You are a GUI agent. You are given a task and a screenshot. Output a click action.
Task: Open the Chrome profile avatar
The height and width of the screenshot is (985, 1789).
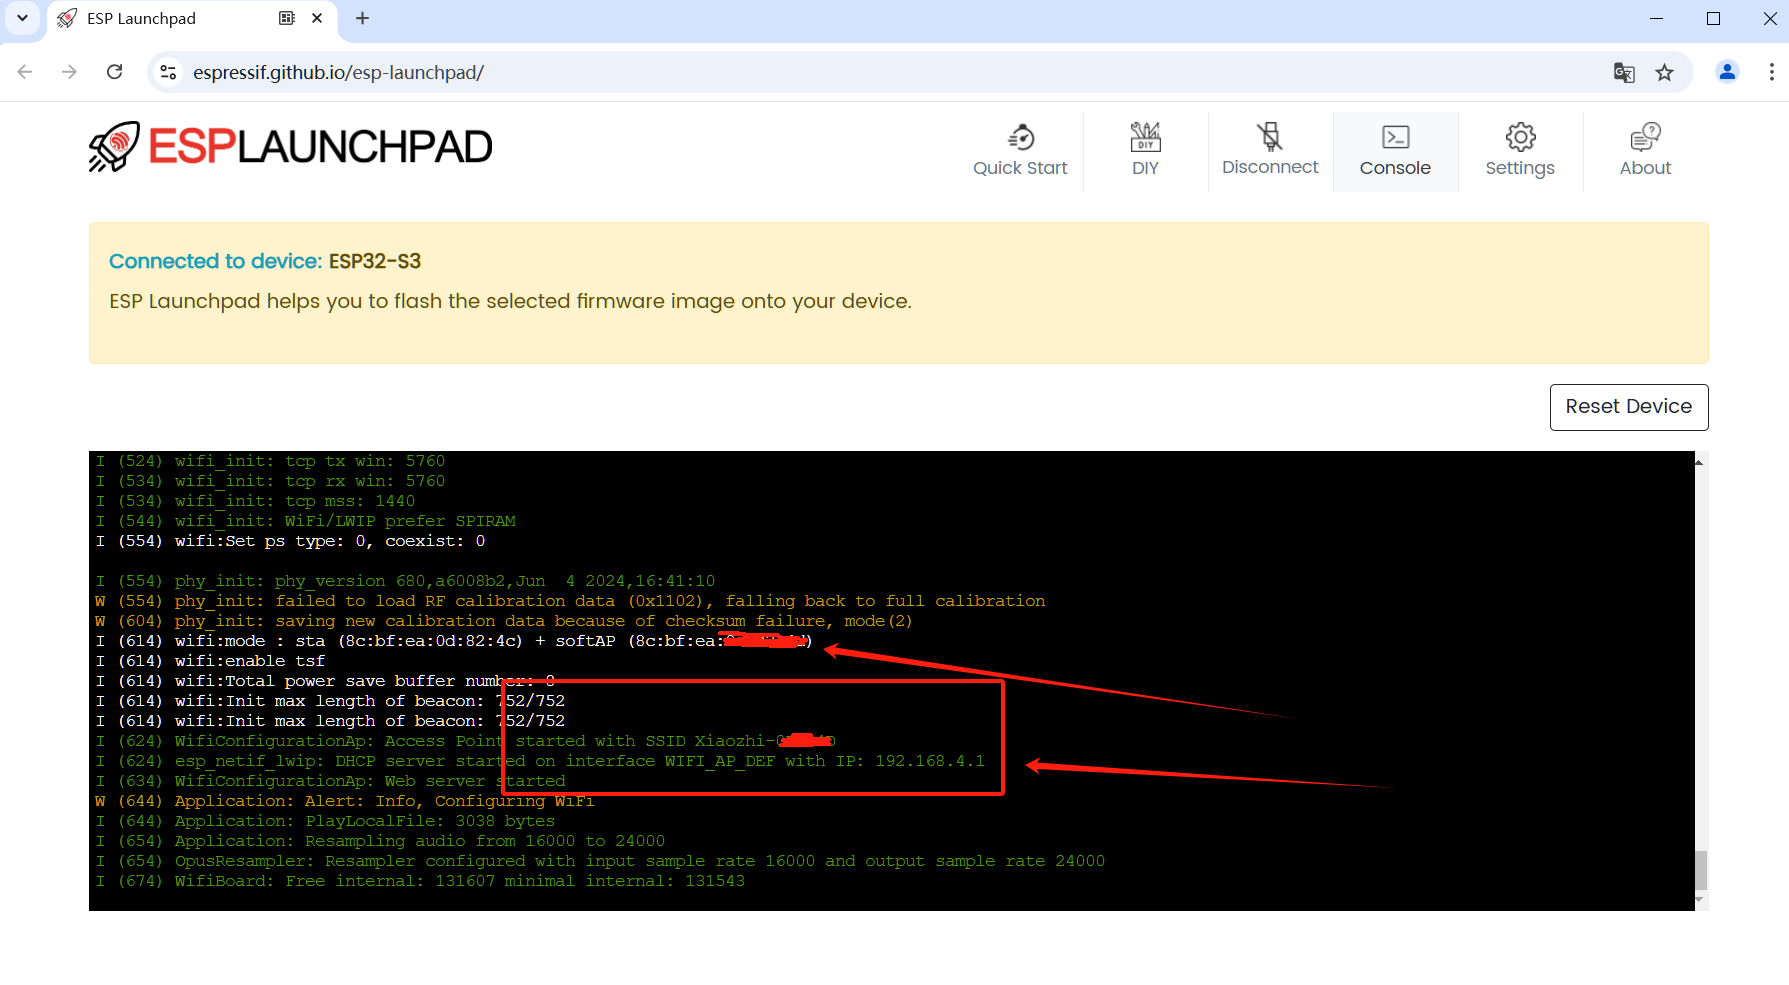click(x=1727, y=72)
